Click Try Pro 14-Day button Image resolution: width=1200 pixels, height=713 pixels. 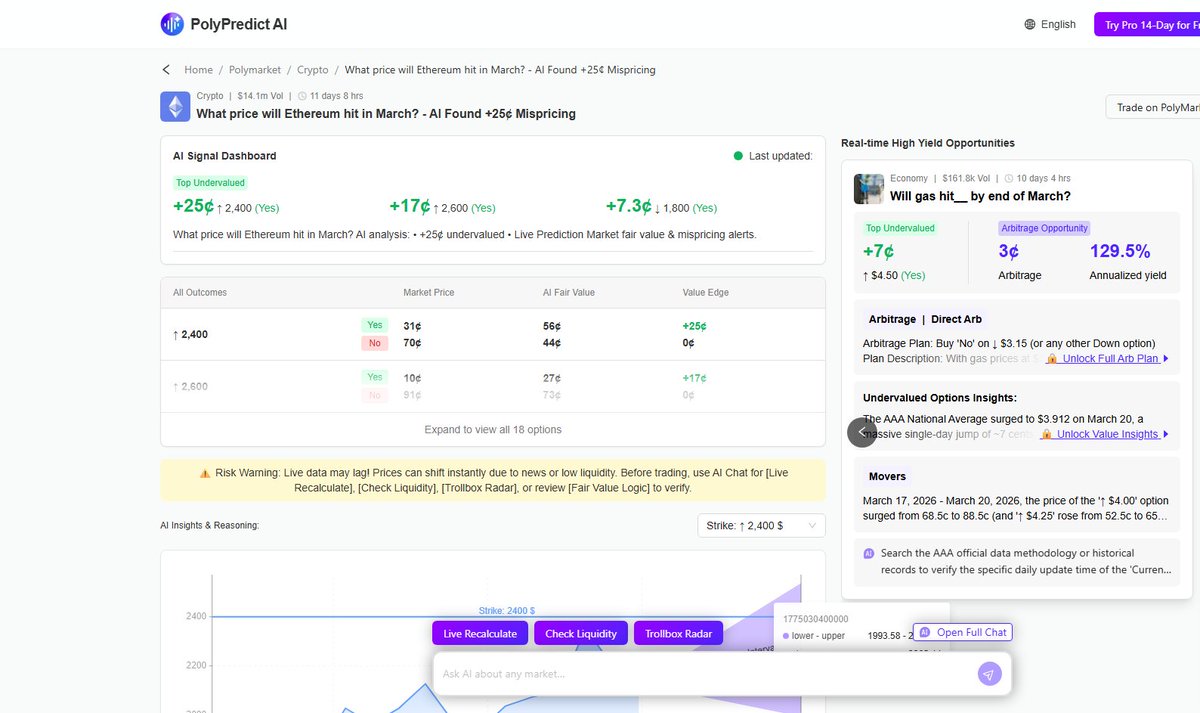pyautogui.click(x=1147, y=24)
